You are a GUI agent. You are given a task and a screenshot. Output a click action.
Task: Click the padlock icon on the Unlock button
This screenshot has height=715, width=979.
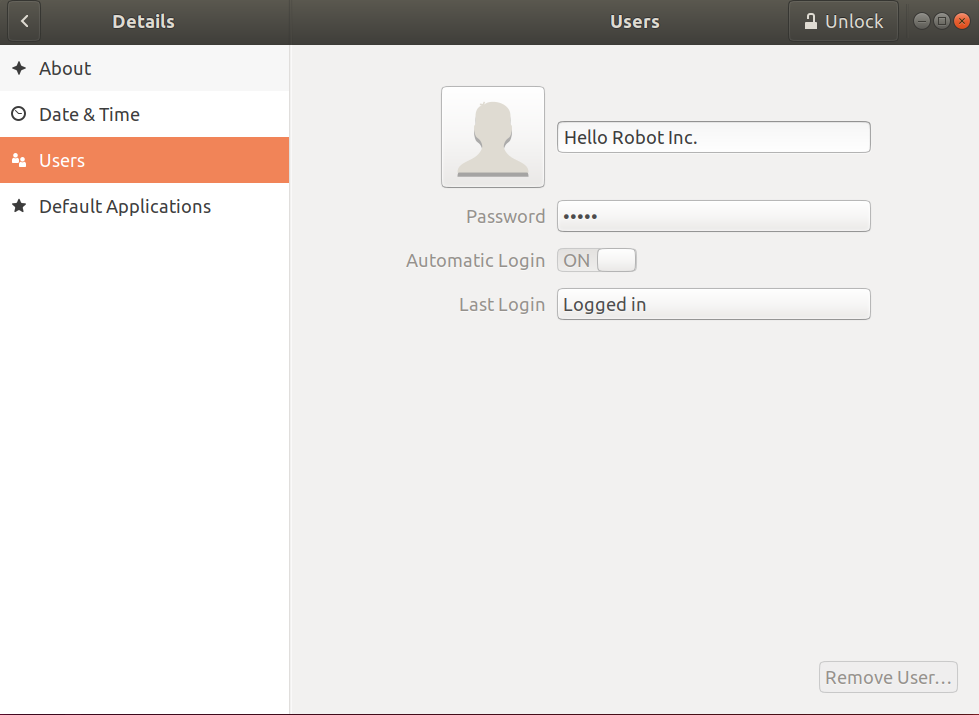tap(811, 21)
